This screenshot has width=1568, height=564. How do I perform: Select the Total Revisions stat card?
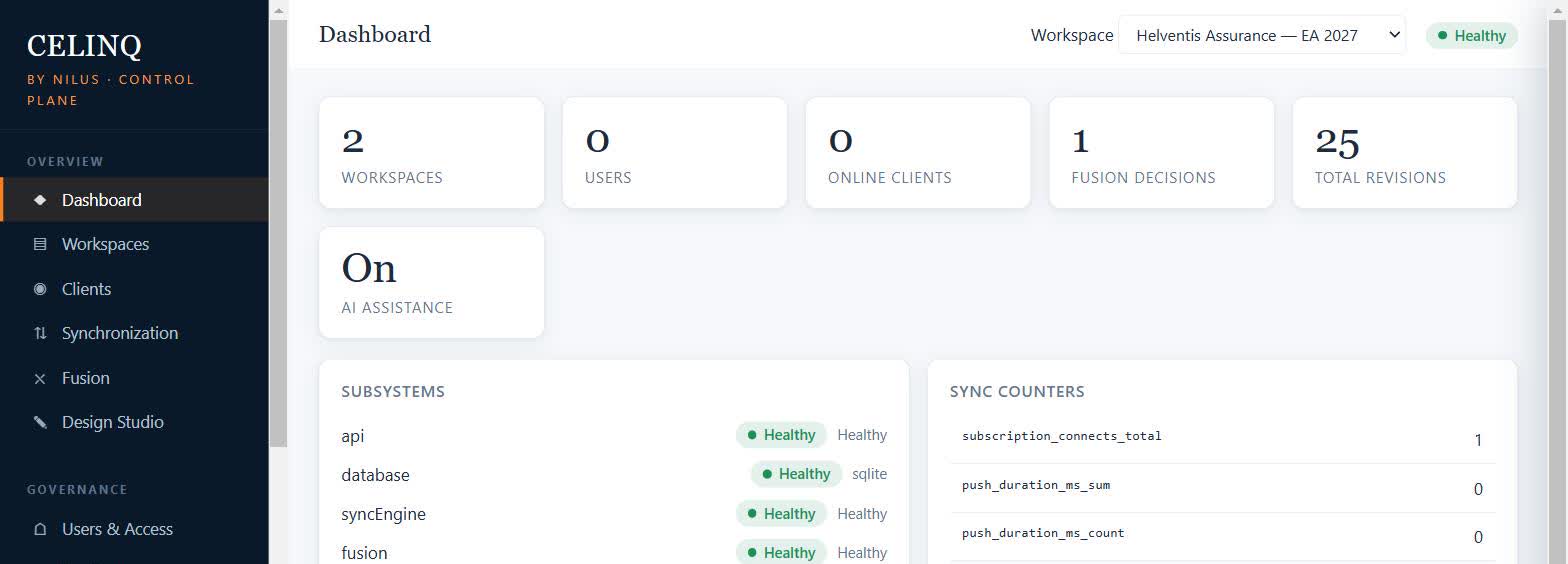pyautogui.click(x=1405, y=153)
